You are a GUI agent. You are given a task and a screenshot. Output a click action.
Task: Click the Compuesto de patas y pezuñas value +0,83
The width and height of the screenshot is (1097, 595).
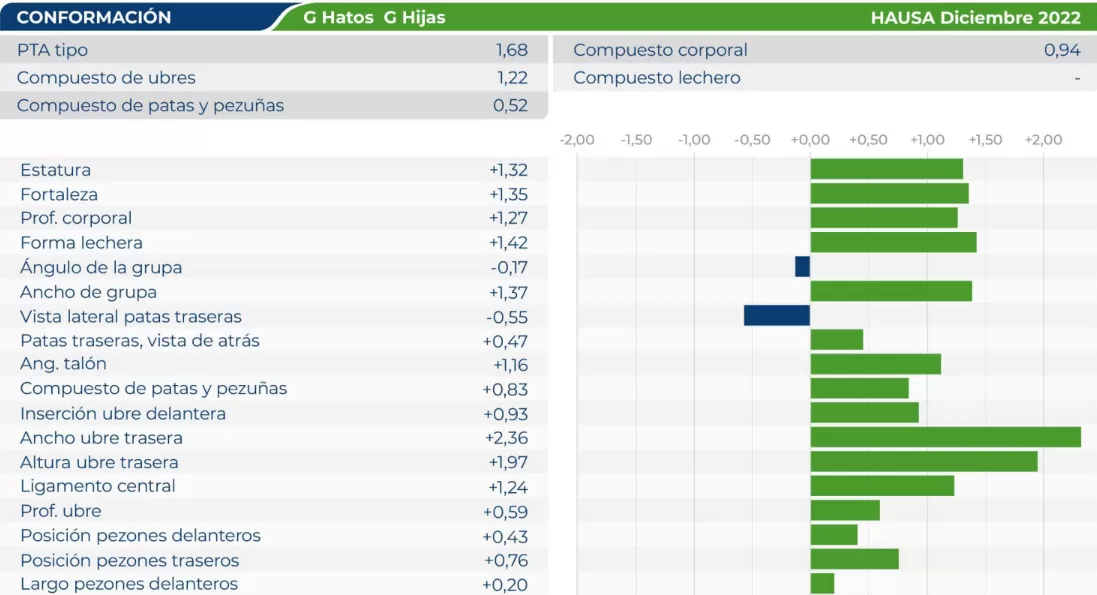pos(505,389)
